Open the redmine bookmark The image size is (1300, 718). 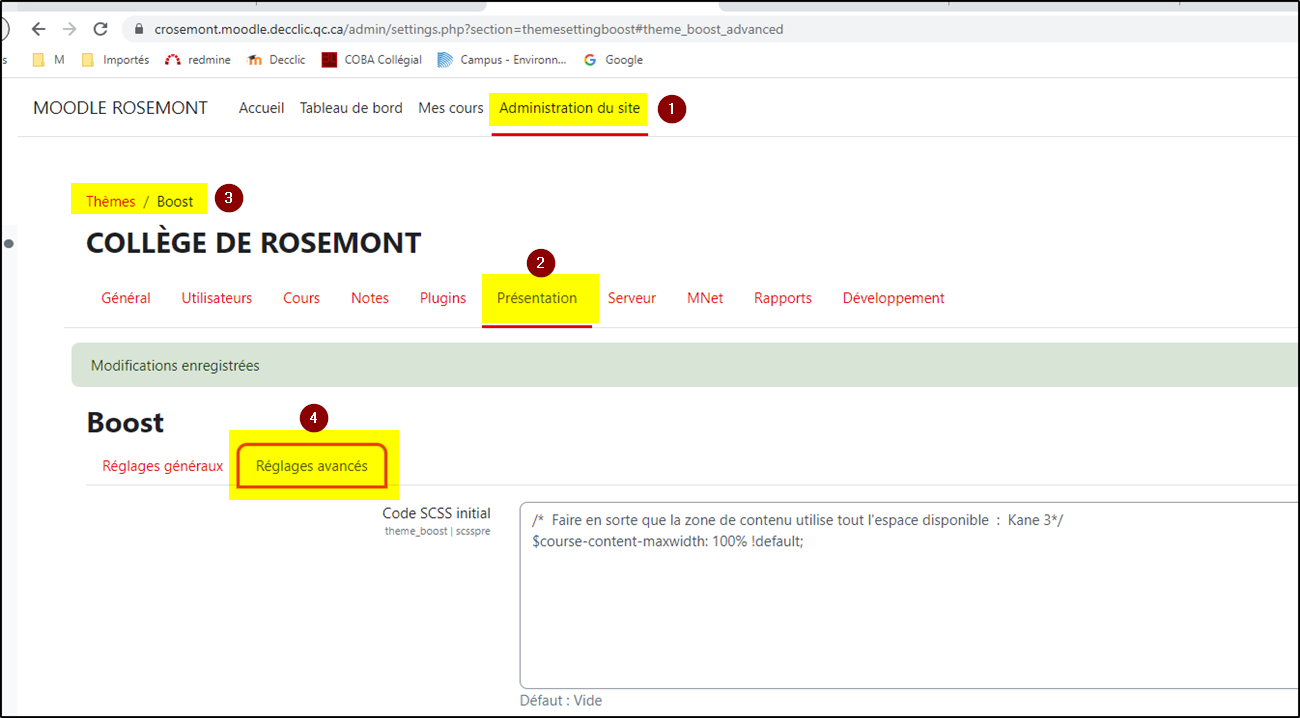click(198, 60)
